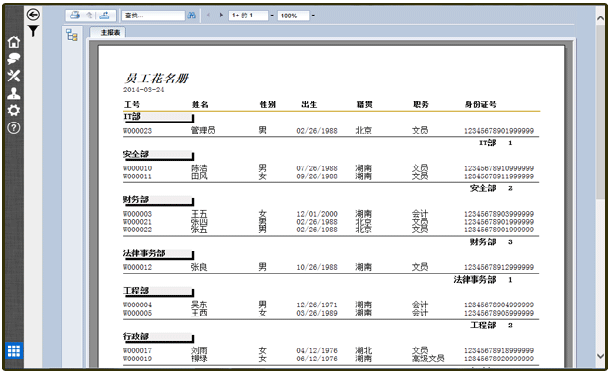Click the date 2014-03-24
Image resolution: width=610 pixels, height=375 pixels.
tap(144, 89)
